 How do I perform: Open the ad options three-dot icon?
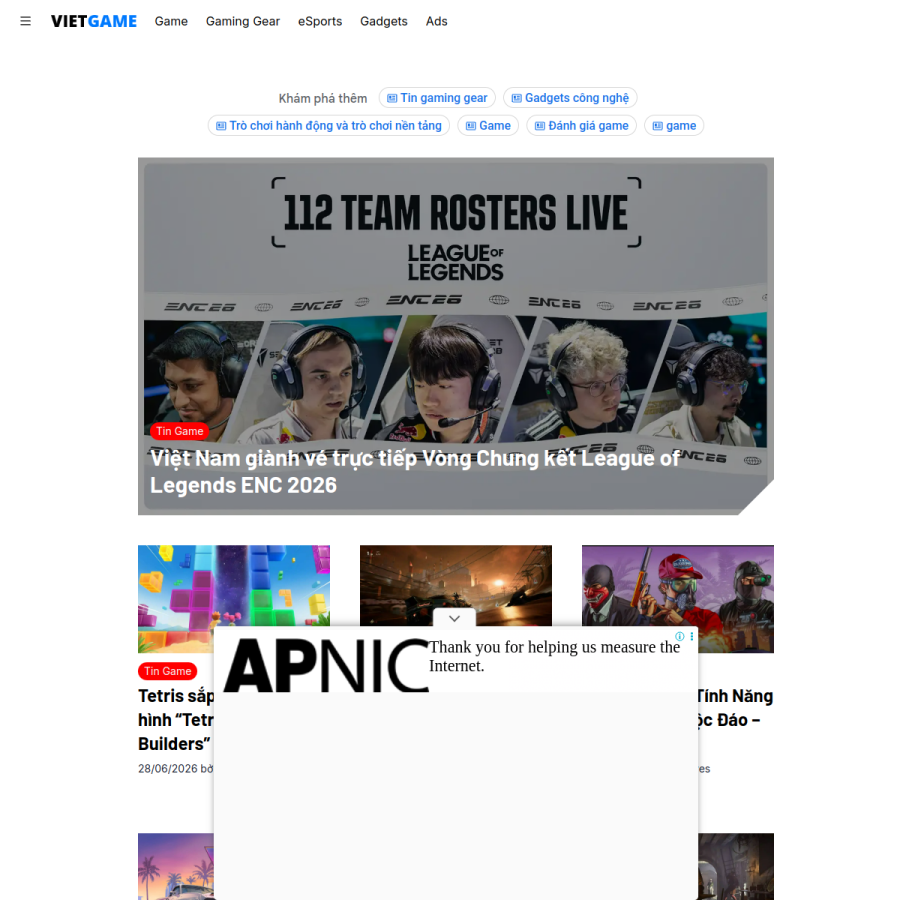(x=692, y=636)
